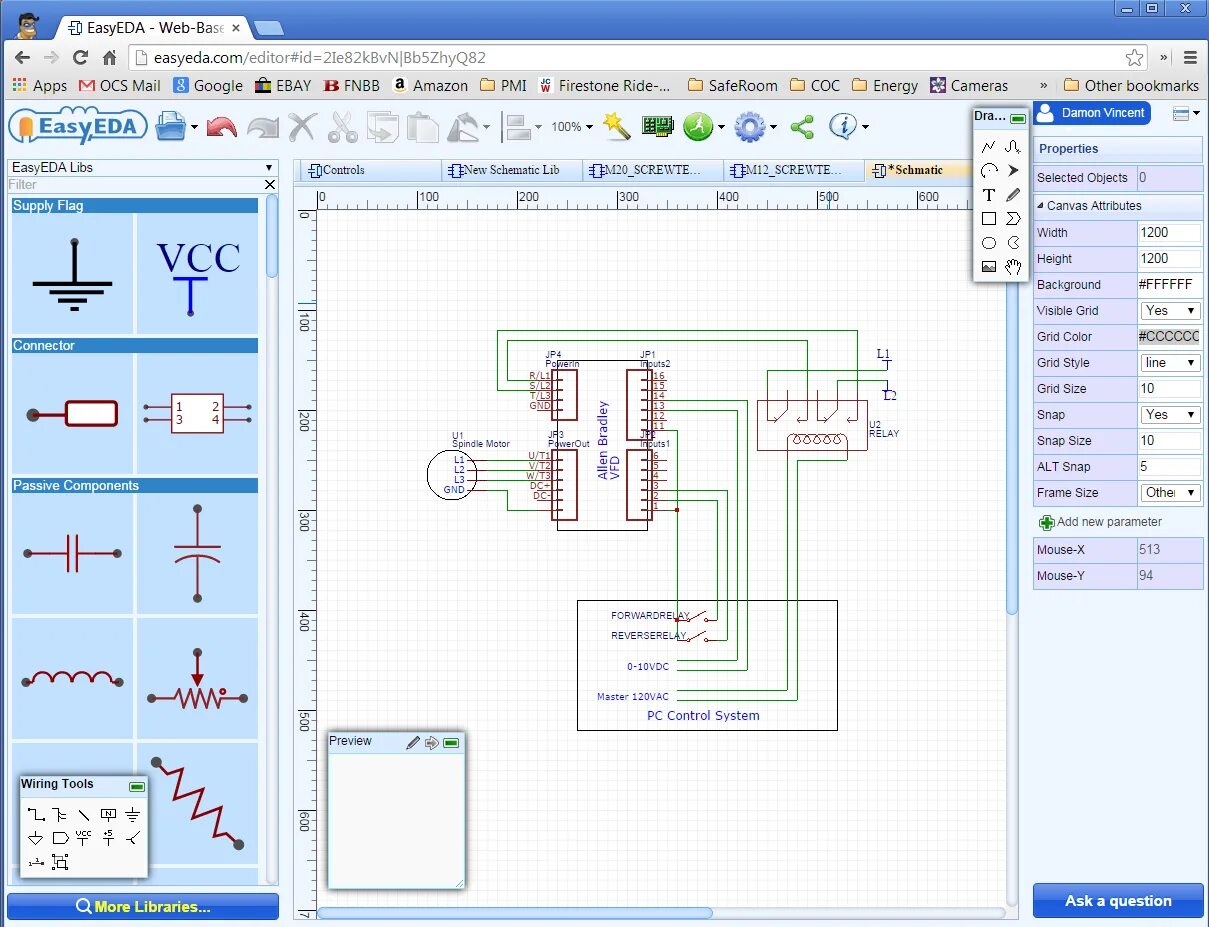Click the Grid Color #CCCCCC field

[1170, 337]
